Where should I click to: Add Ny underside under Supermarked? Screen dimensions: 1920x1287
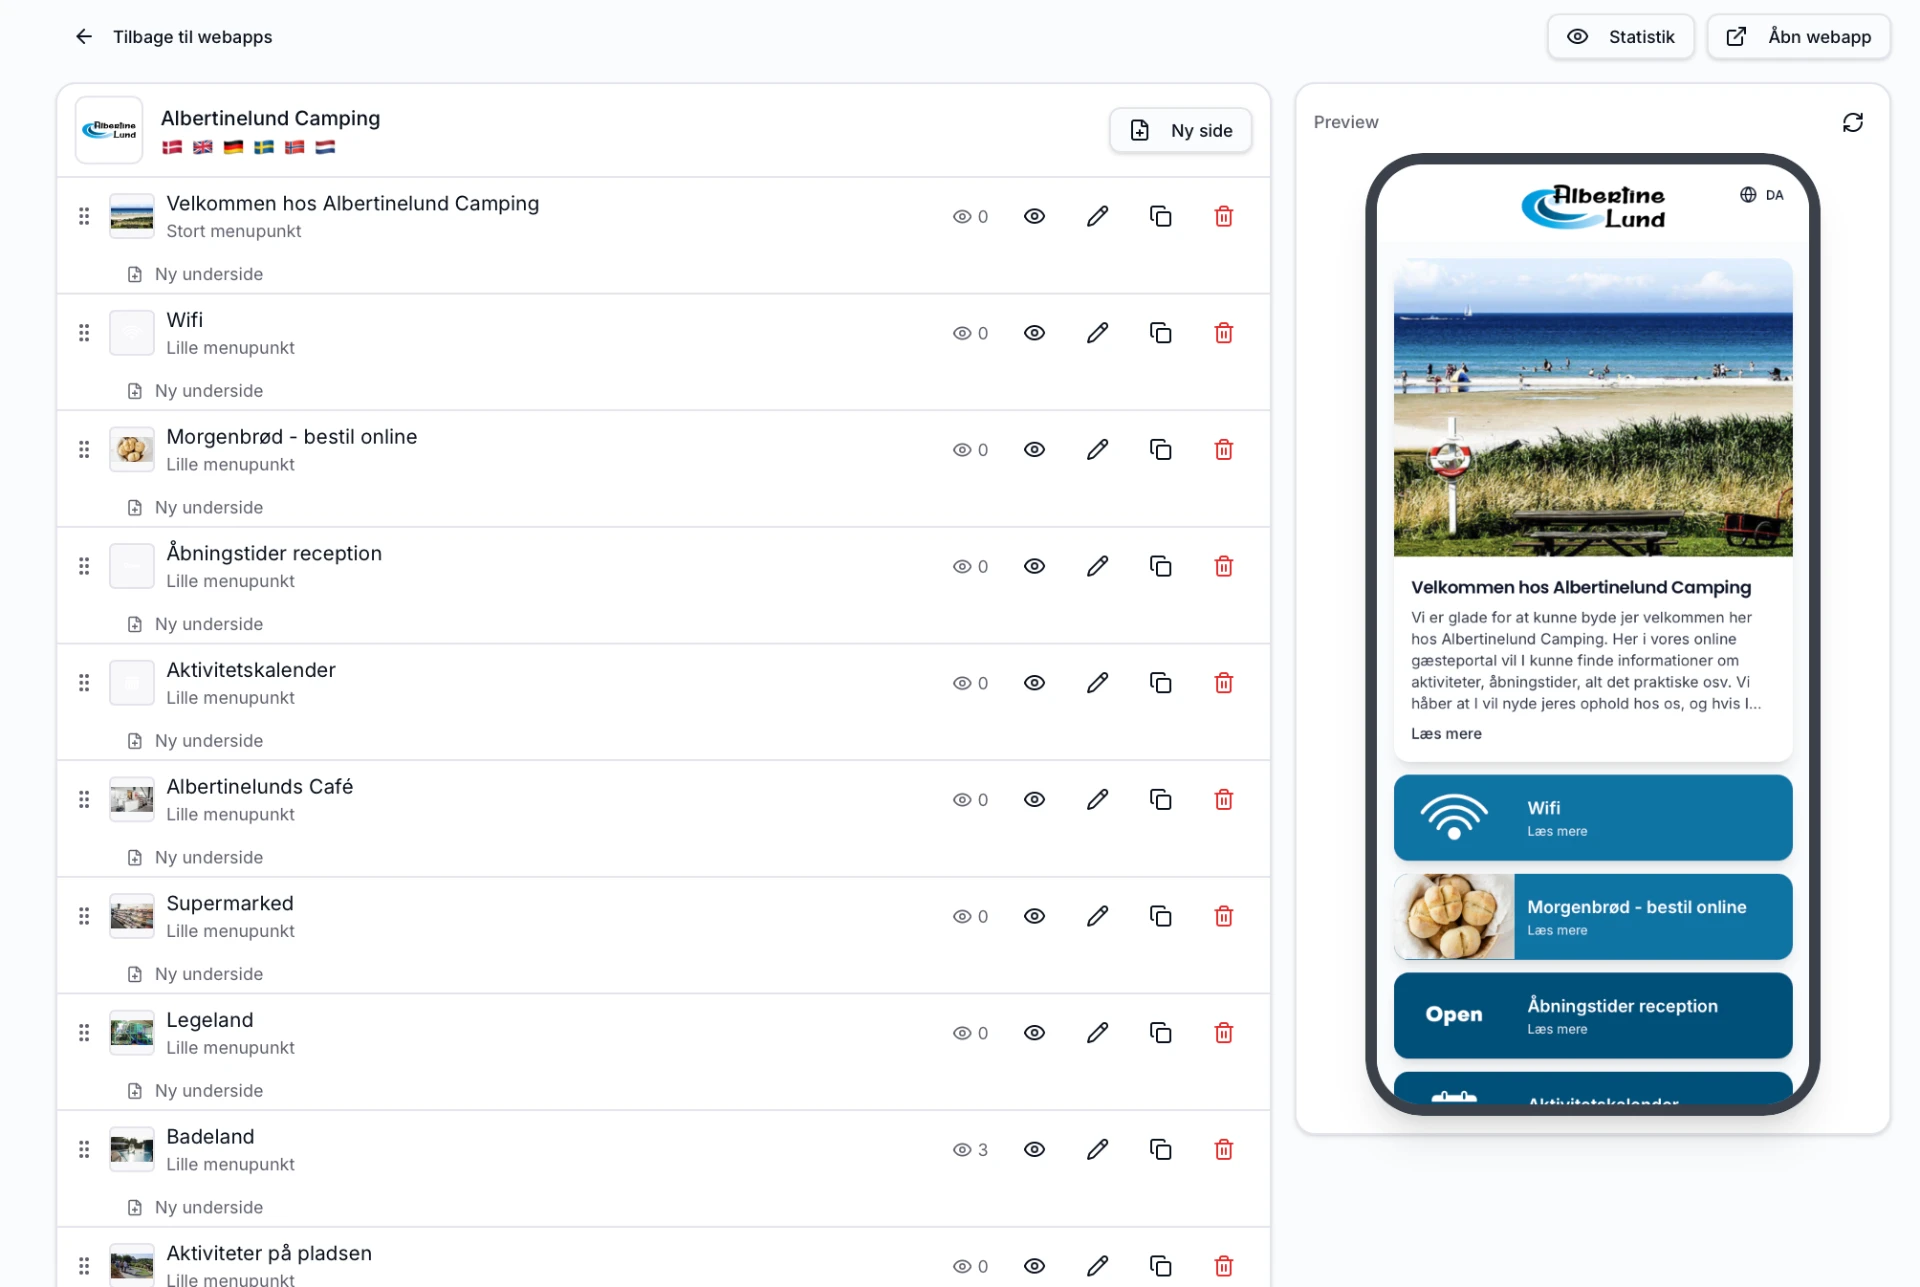195,974
